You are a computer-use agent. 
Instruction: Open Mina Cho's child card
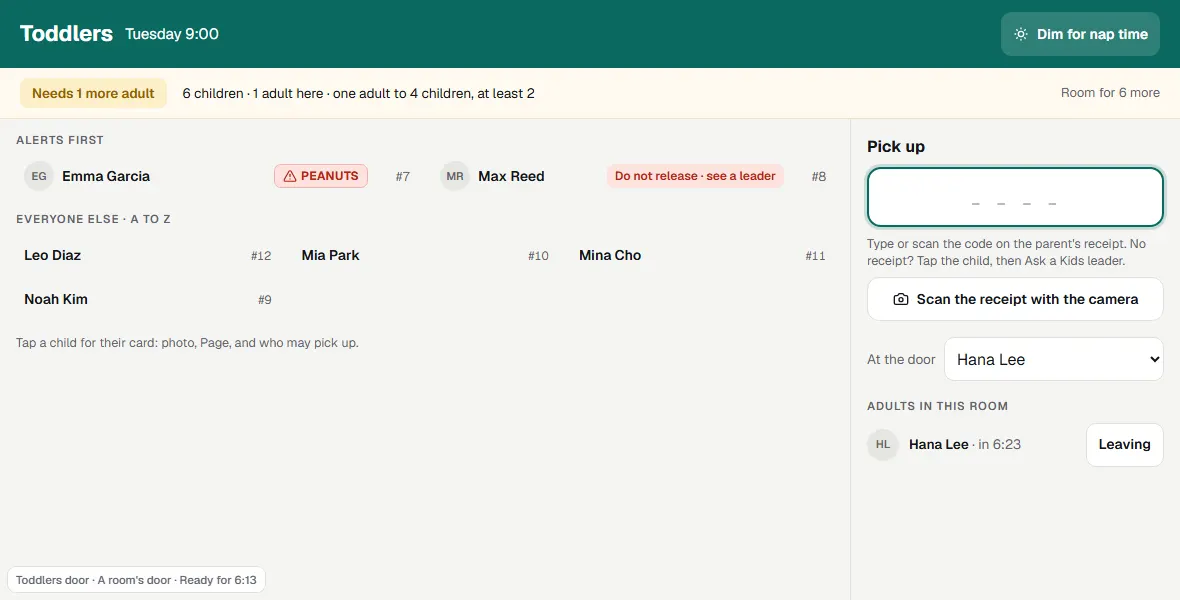[702, 255]
